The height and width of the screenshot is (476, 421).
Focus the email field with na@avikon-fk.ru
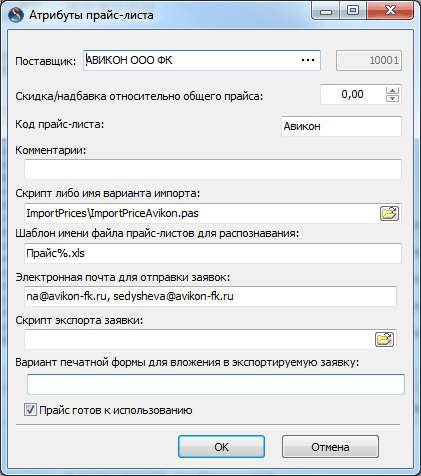click(210, 296)
